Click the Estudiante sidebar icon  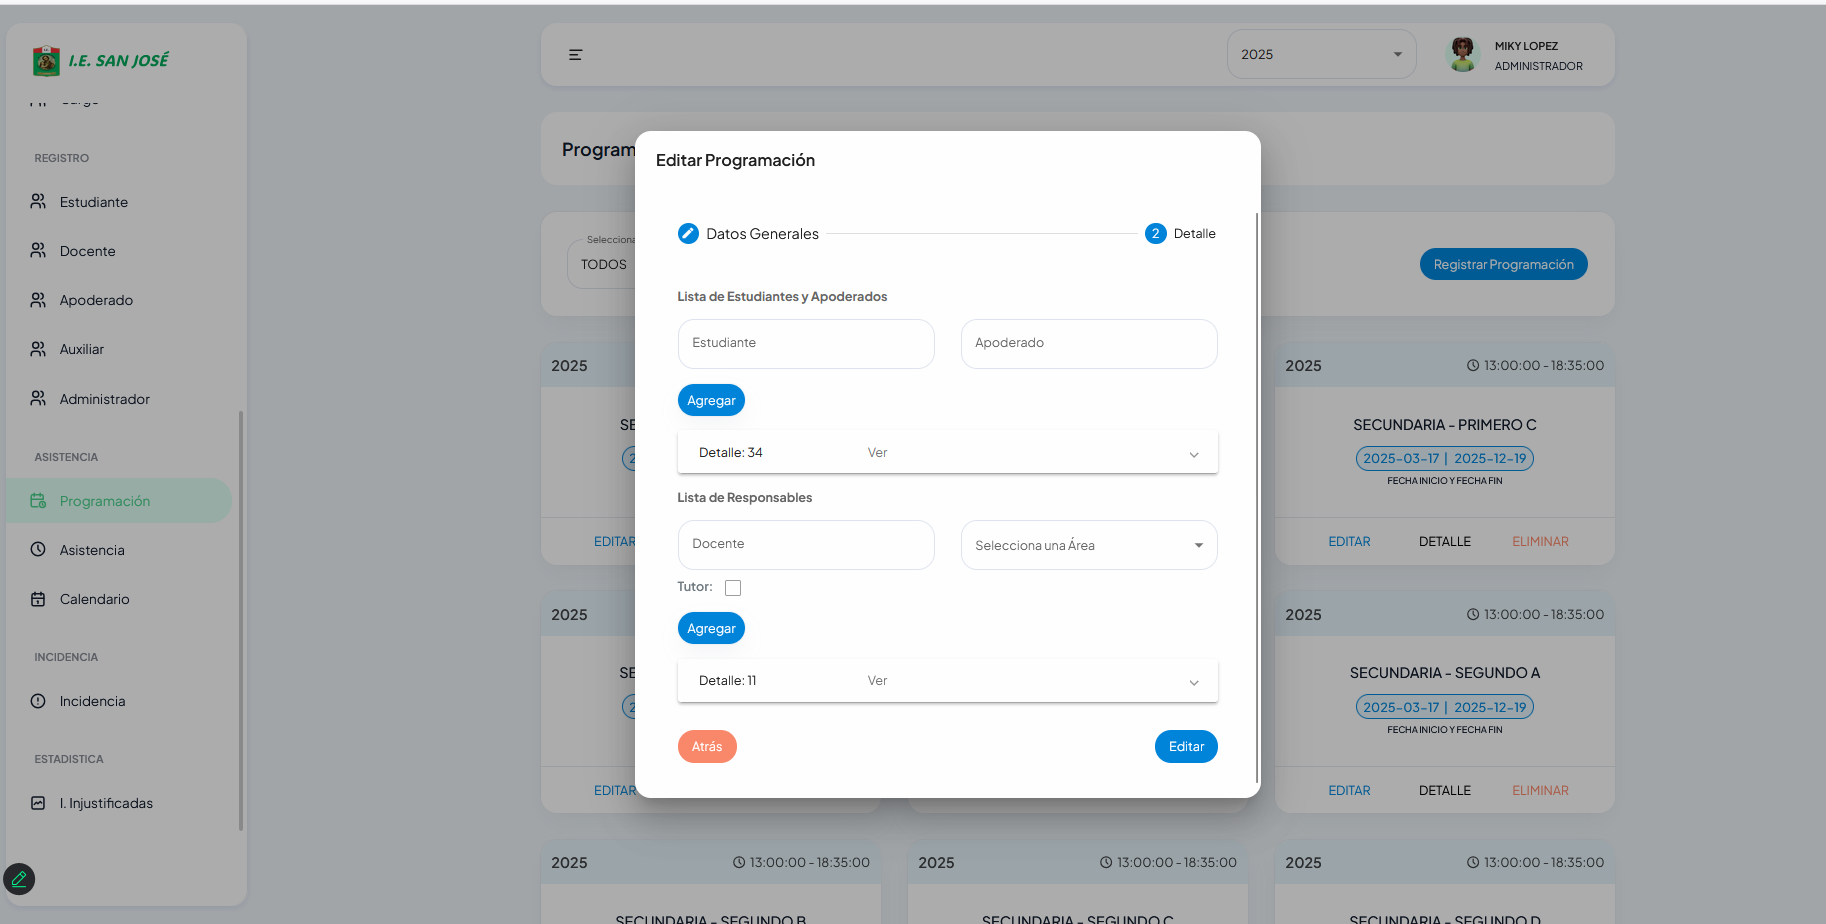38,202
